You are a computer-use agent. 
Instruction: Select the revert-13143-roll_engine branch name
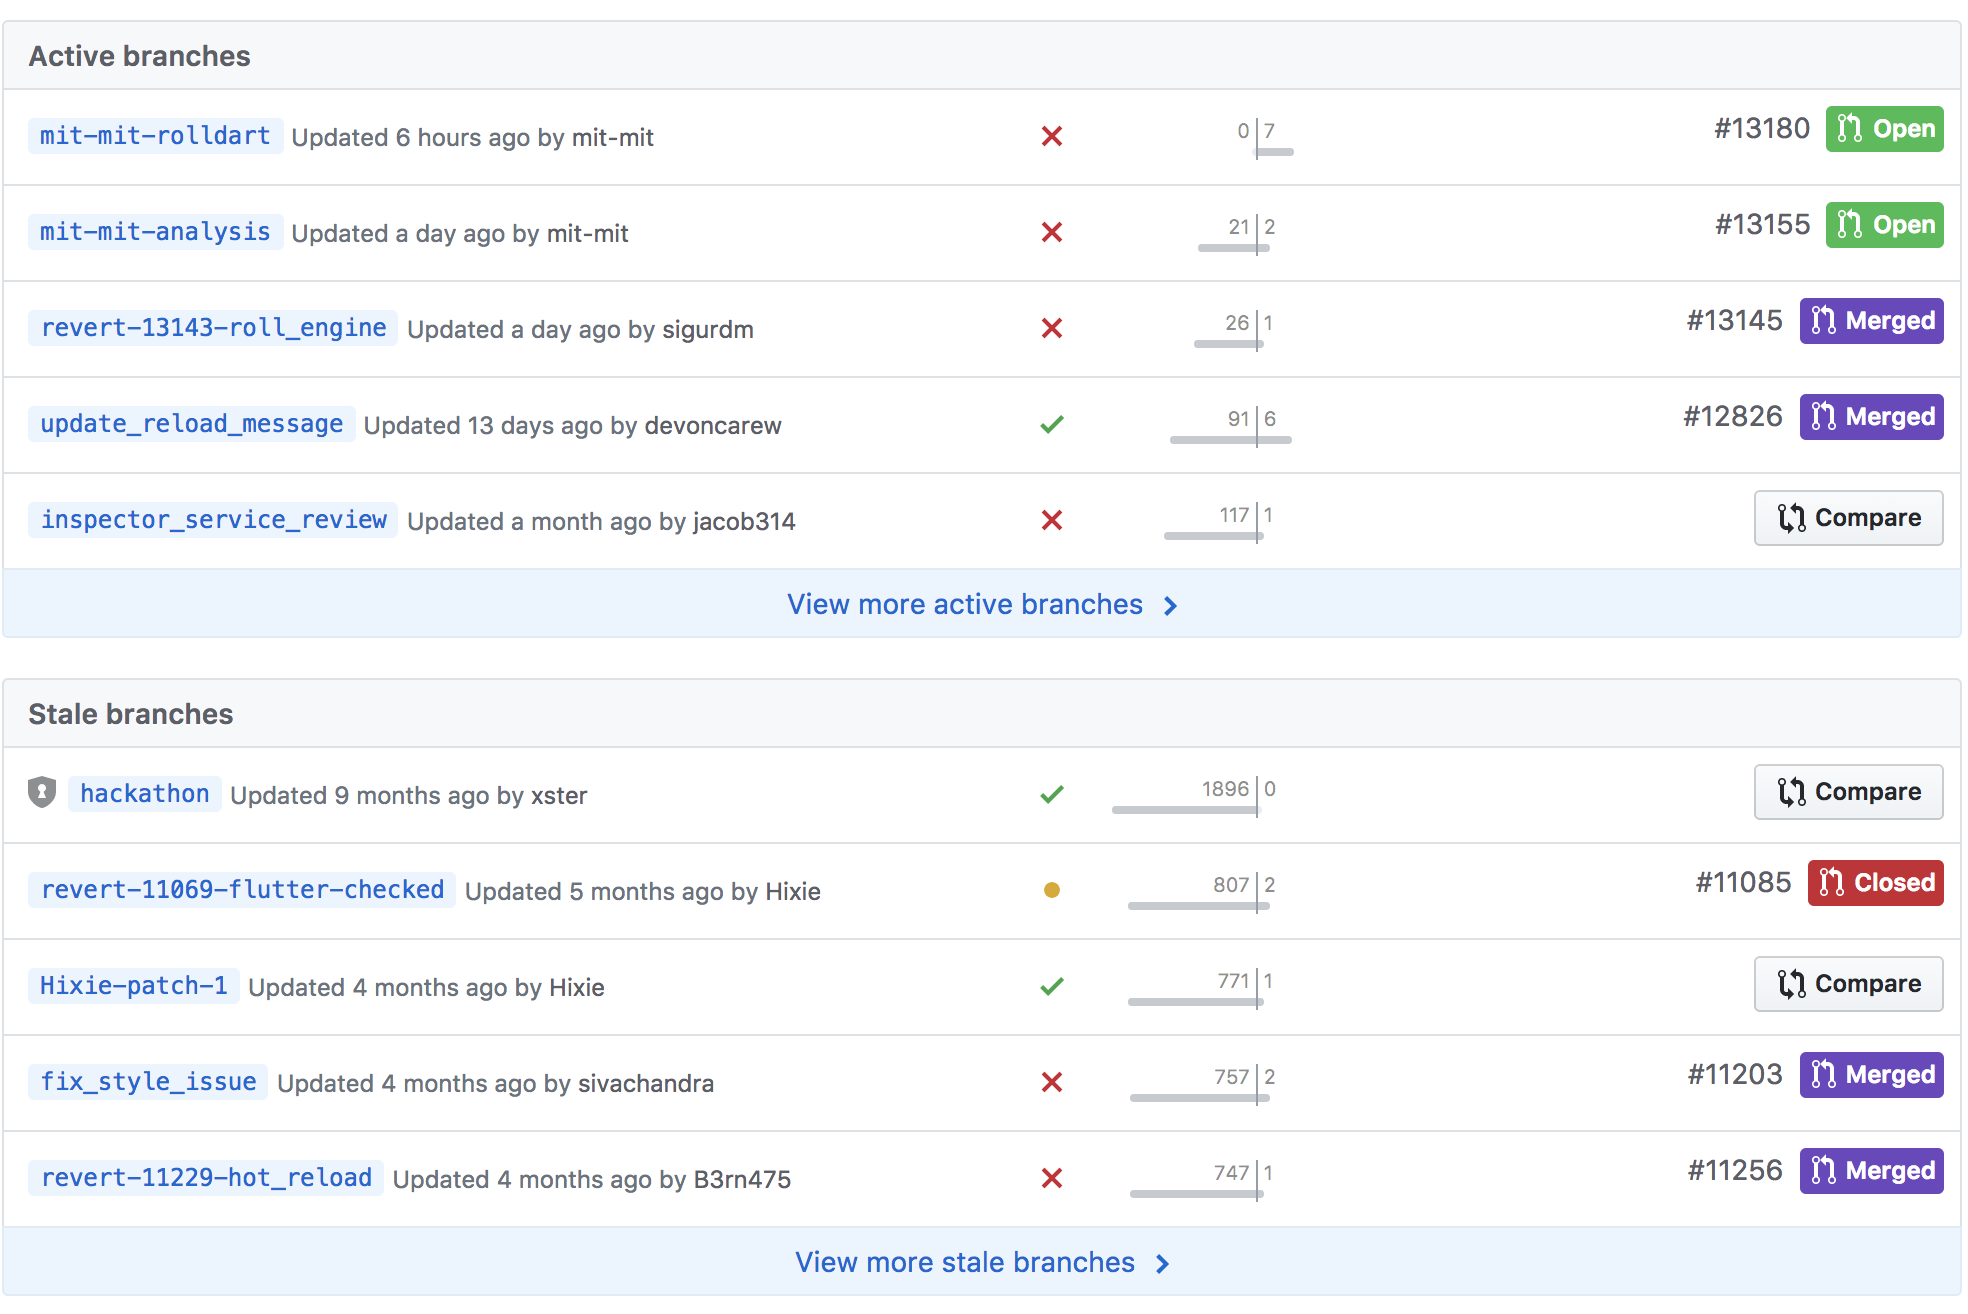(x=212, y=328)
